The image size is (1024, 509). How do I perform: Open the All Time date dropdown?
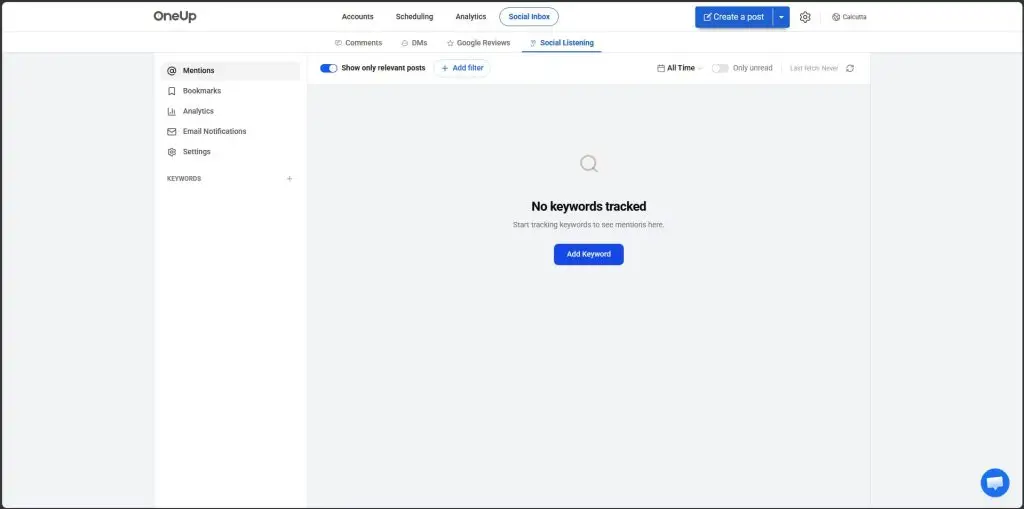pos(680,68)
